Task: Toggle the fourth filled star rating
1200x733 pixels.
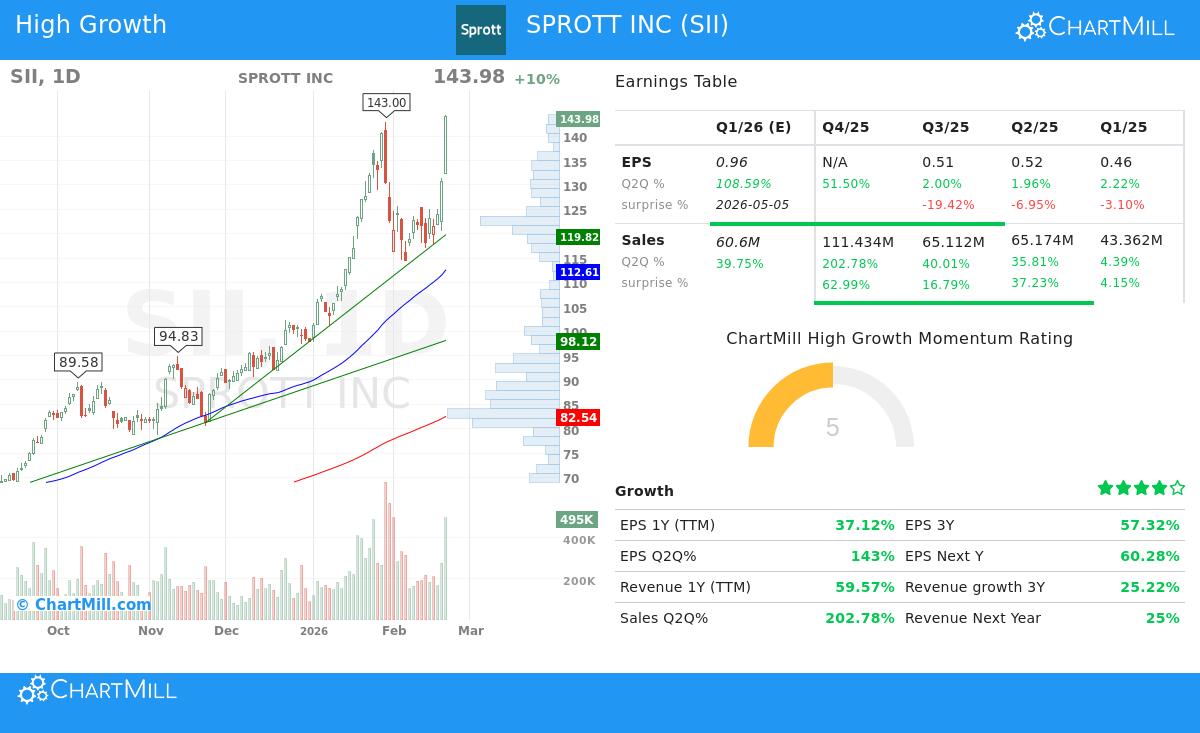Action: point(1157,488)
